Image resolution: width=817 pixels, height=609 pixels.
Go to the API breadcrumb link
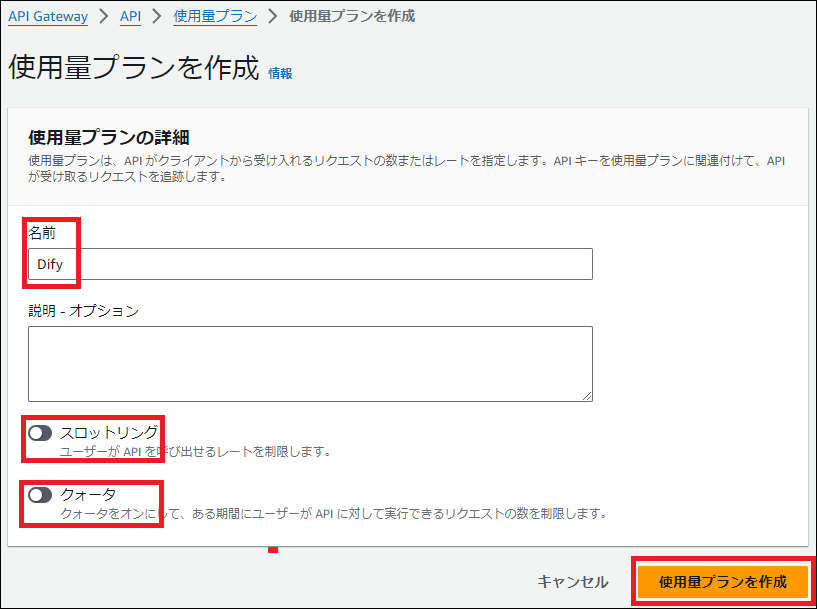coord(130,16)
